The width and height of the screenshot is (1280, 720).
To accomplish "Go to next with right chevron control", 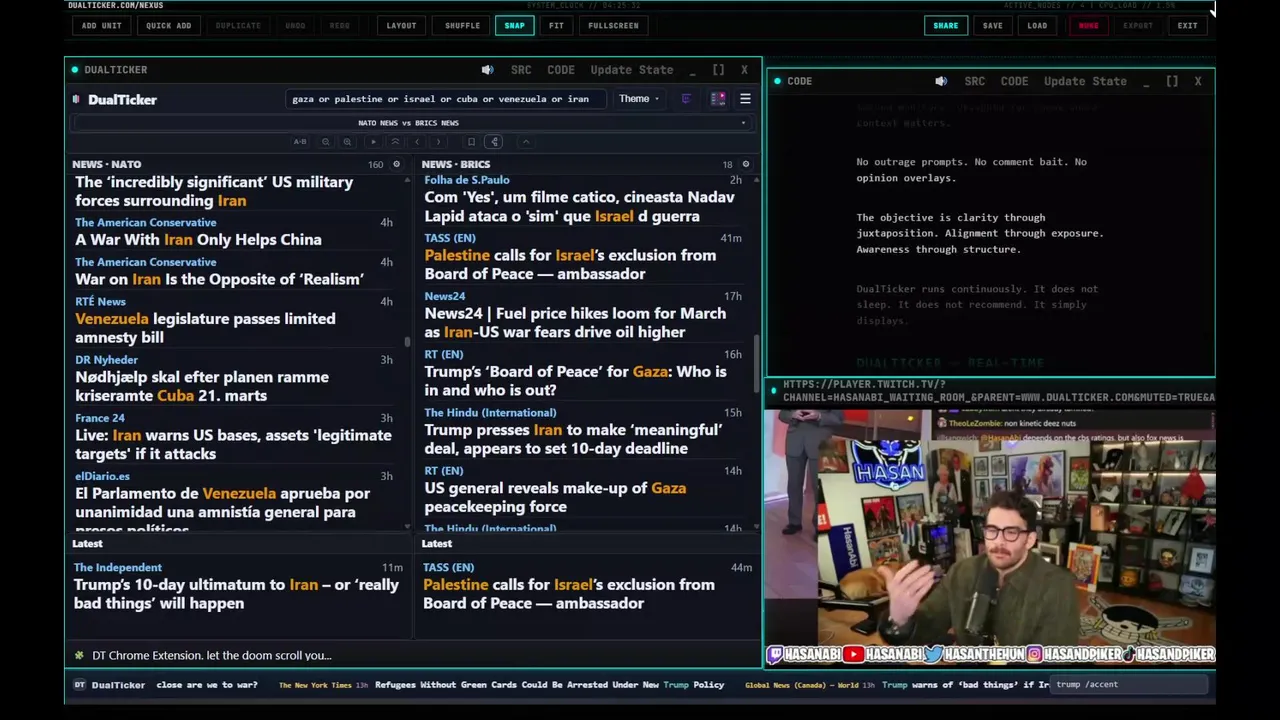I will [x=438, y=142].
